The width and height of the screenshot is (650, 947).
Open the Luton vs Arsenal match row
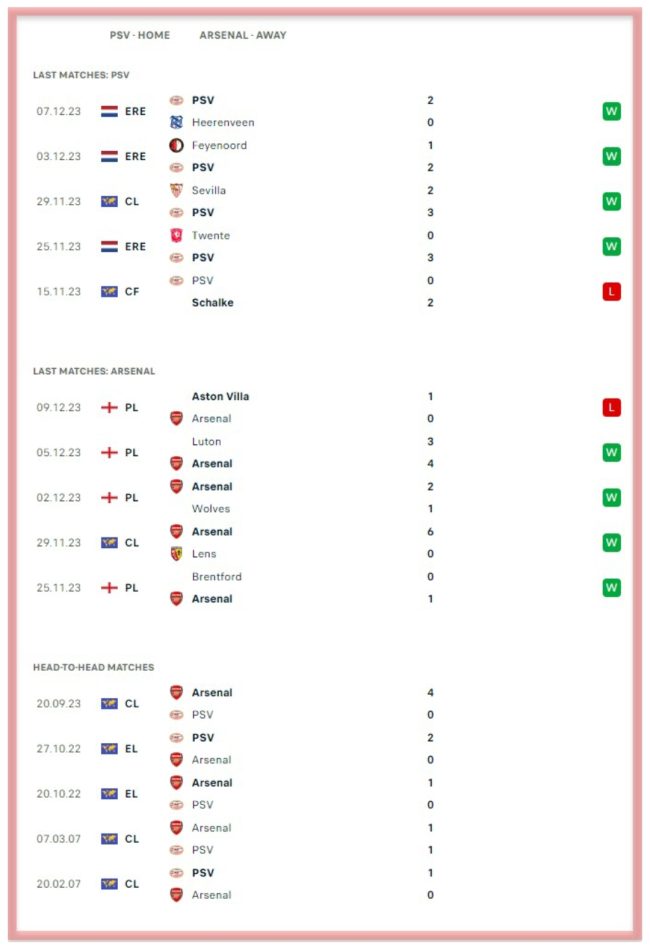[x=326, y=452]
